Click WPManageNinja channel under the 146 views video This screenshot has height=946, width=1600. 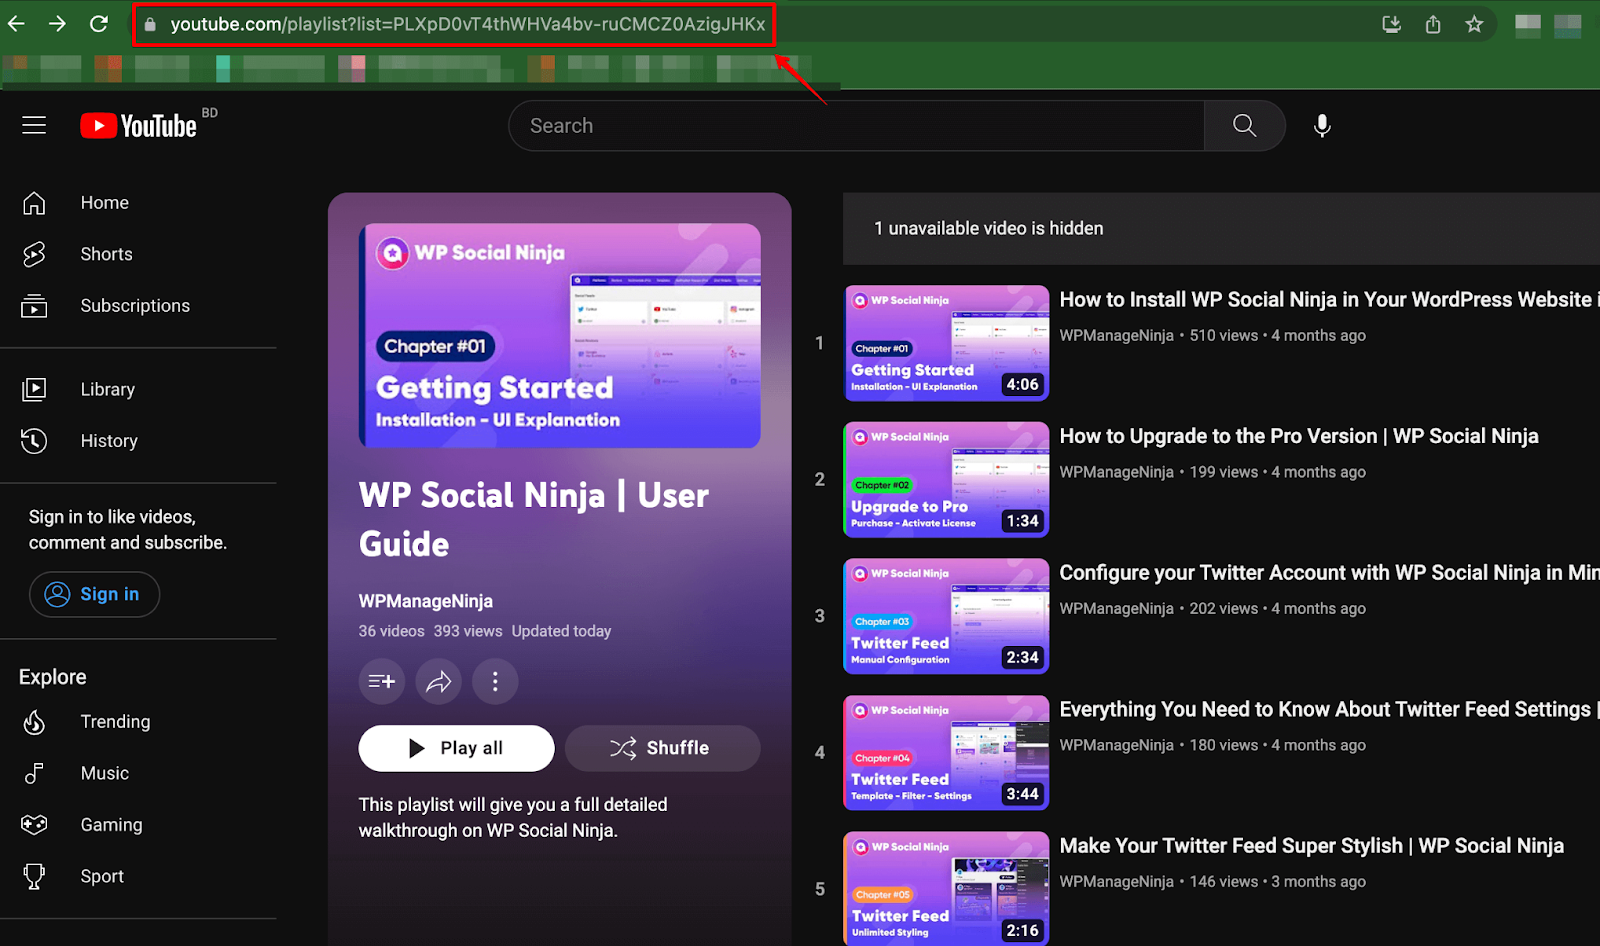pyautogui.click(x=1117, y=882)
